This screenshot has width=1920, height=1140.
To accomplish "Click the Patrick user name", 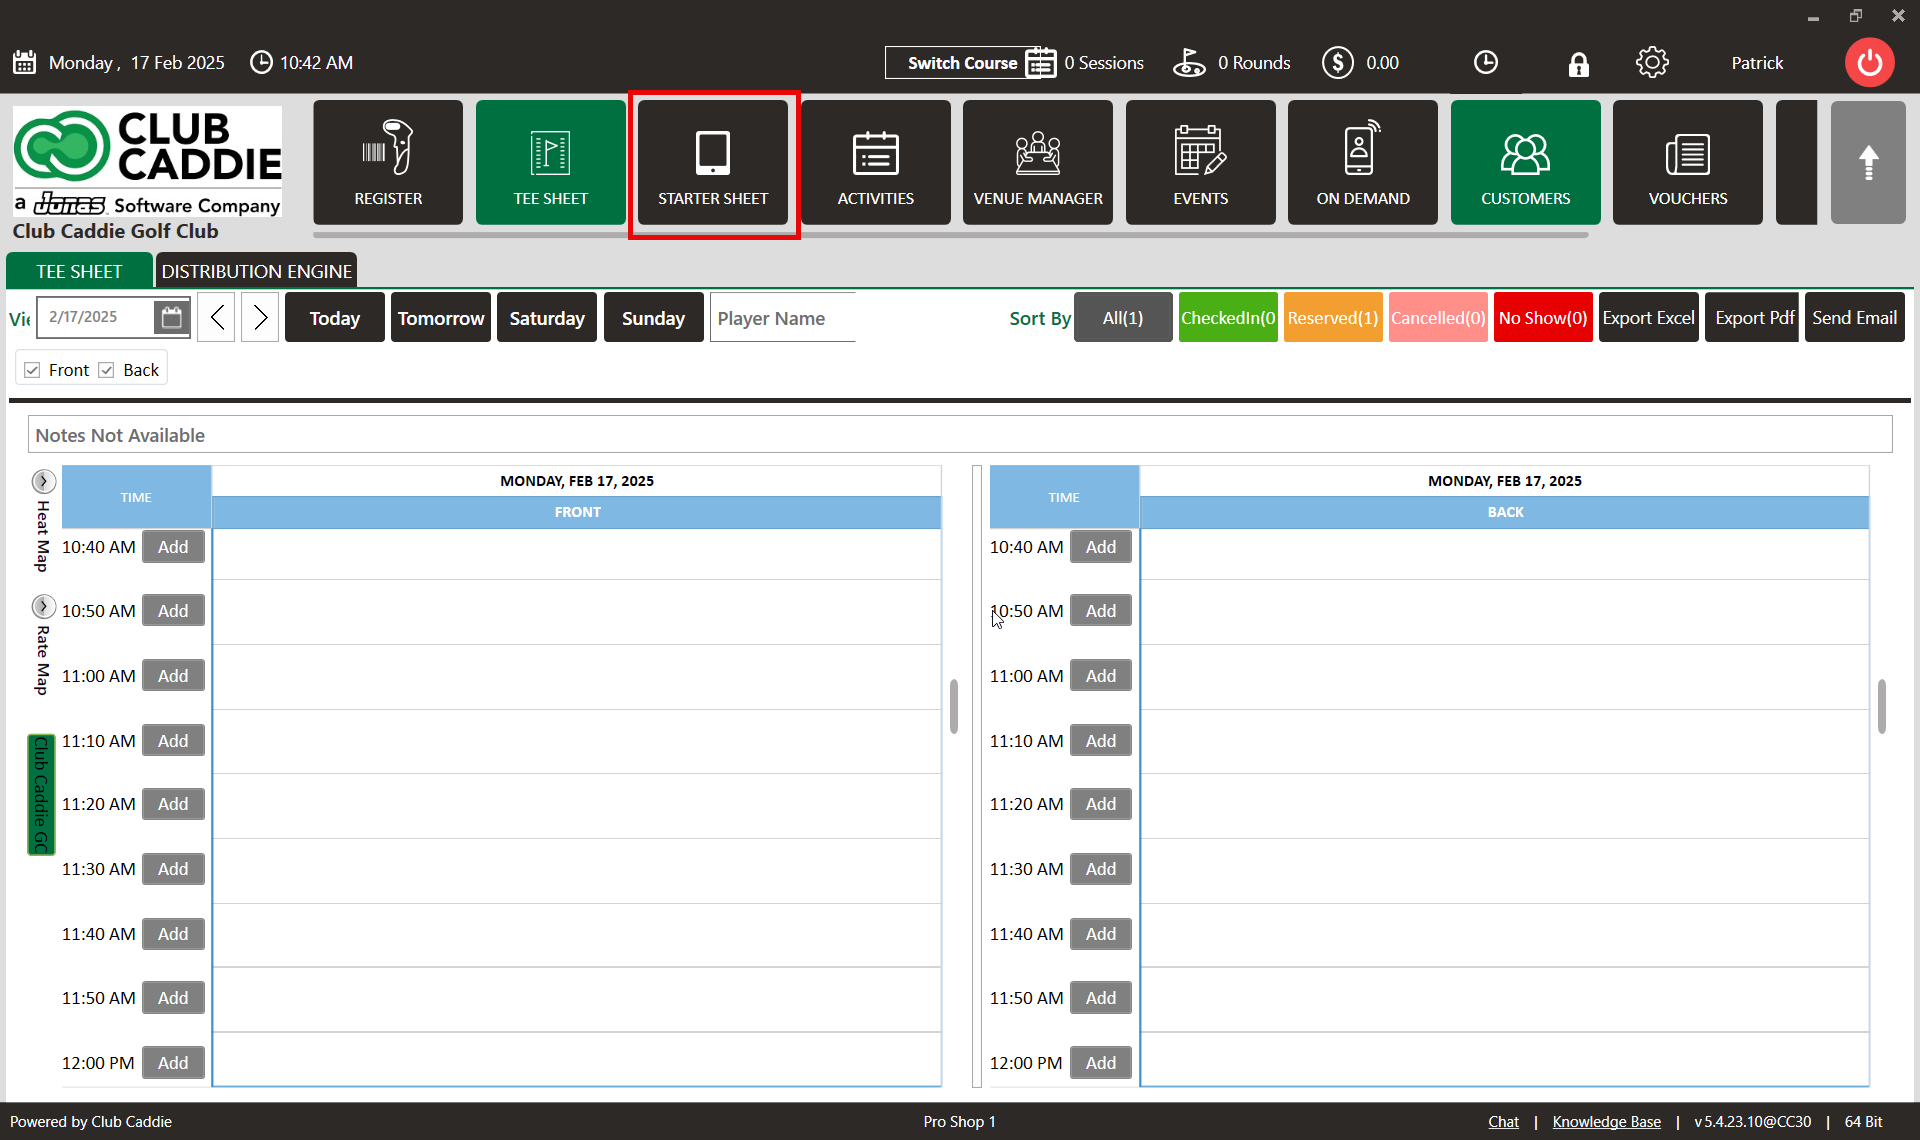I will tap(1757, 63).
